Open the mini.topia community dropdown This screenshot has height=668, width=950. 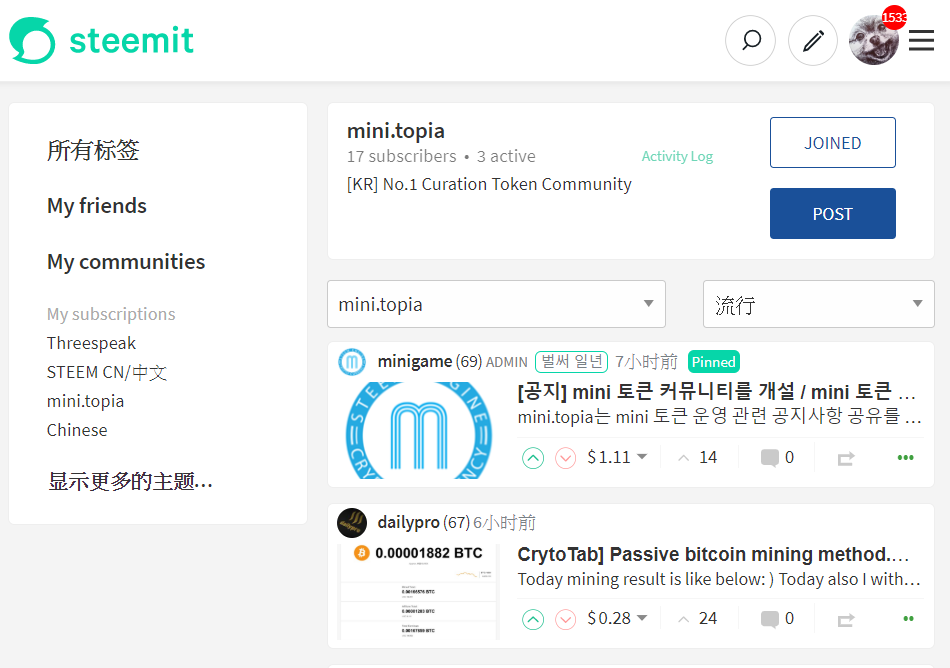[496, 304]
